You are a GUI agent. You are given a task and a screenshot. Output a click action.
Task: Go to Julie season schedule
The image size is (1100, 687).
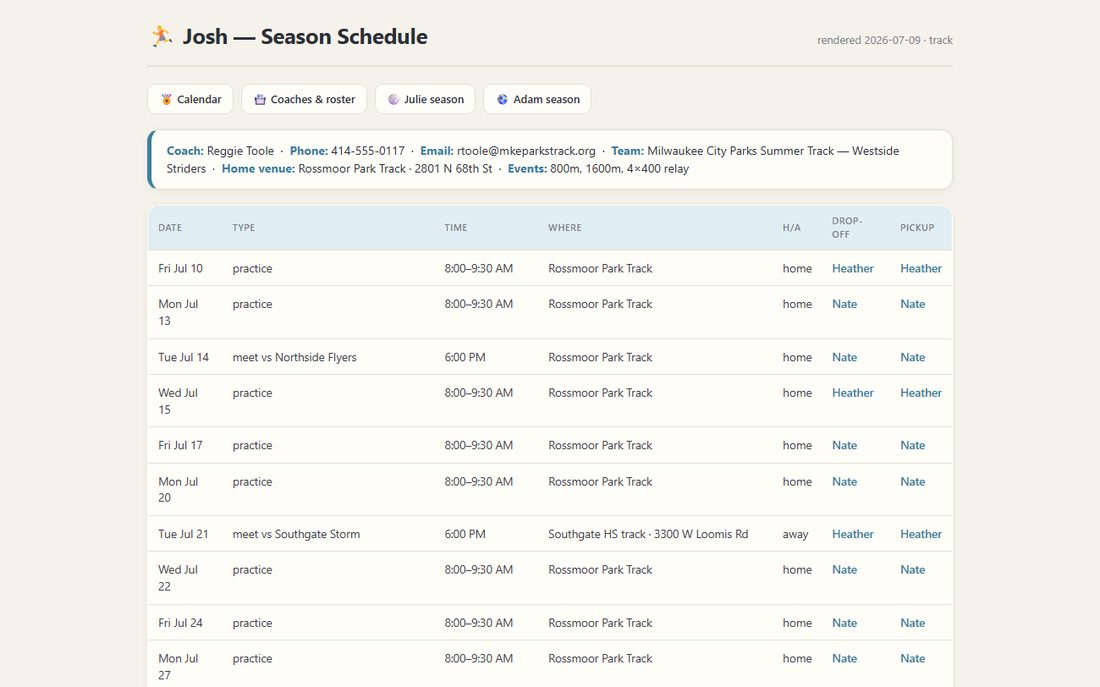coord(425,99)
